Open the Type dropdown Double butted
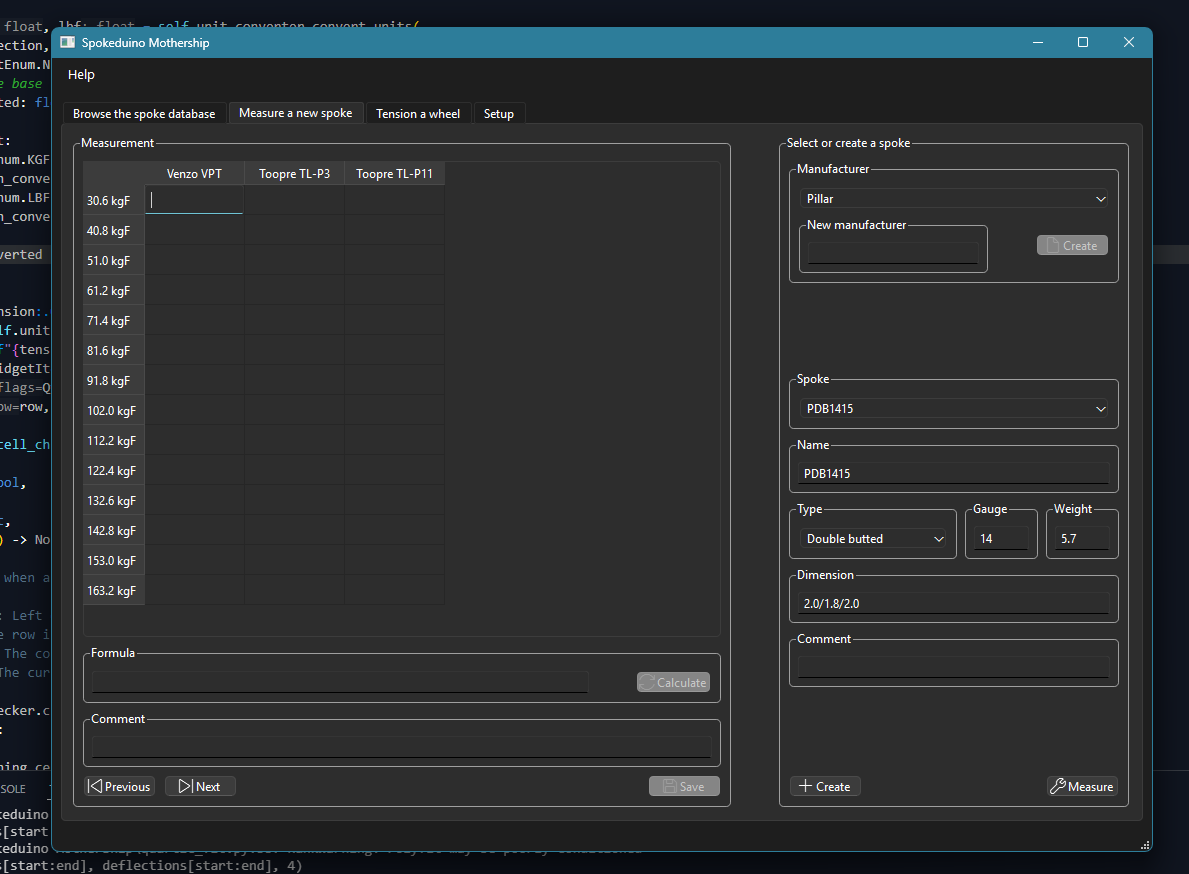The width and height of the screenshot is (1189, 874). [x=873, y=539]
